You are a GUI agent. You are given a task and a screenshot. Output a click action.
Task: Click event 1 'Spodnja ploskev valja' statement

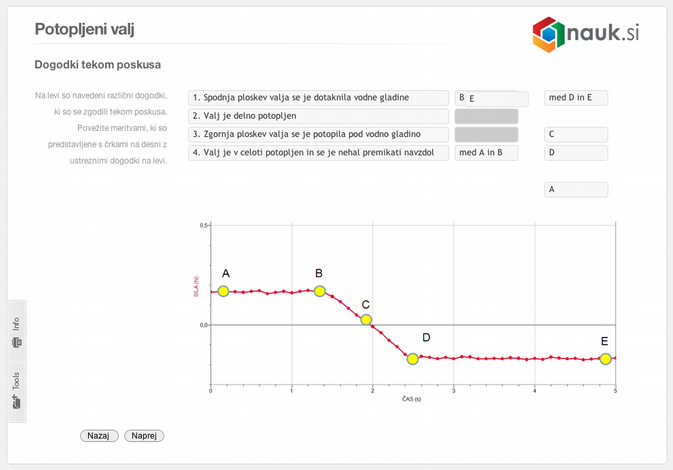(x=318, y=98)
